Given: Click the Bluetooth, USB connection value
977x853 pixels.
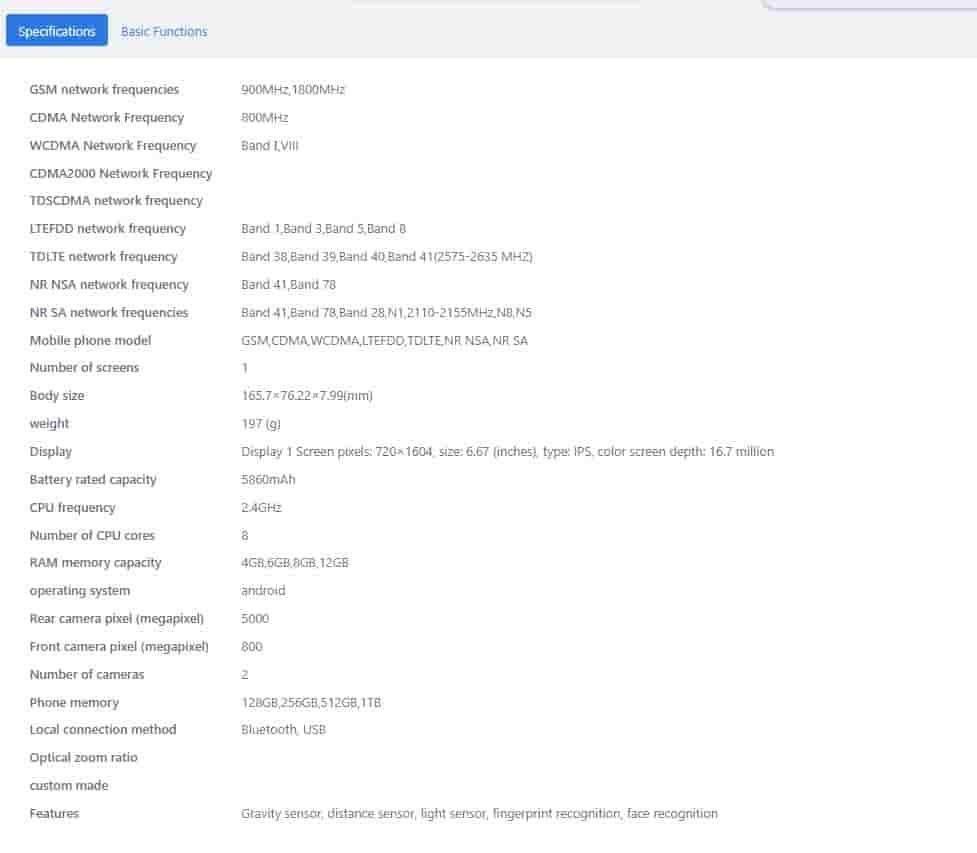Looking at the screenshot, I should coord(283,730).
